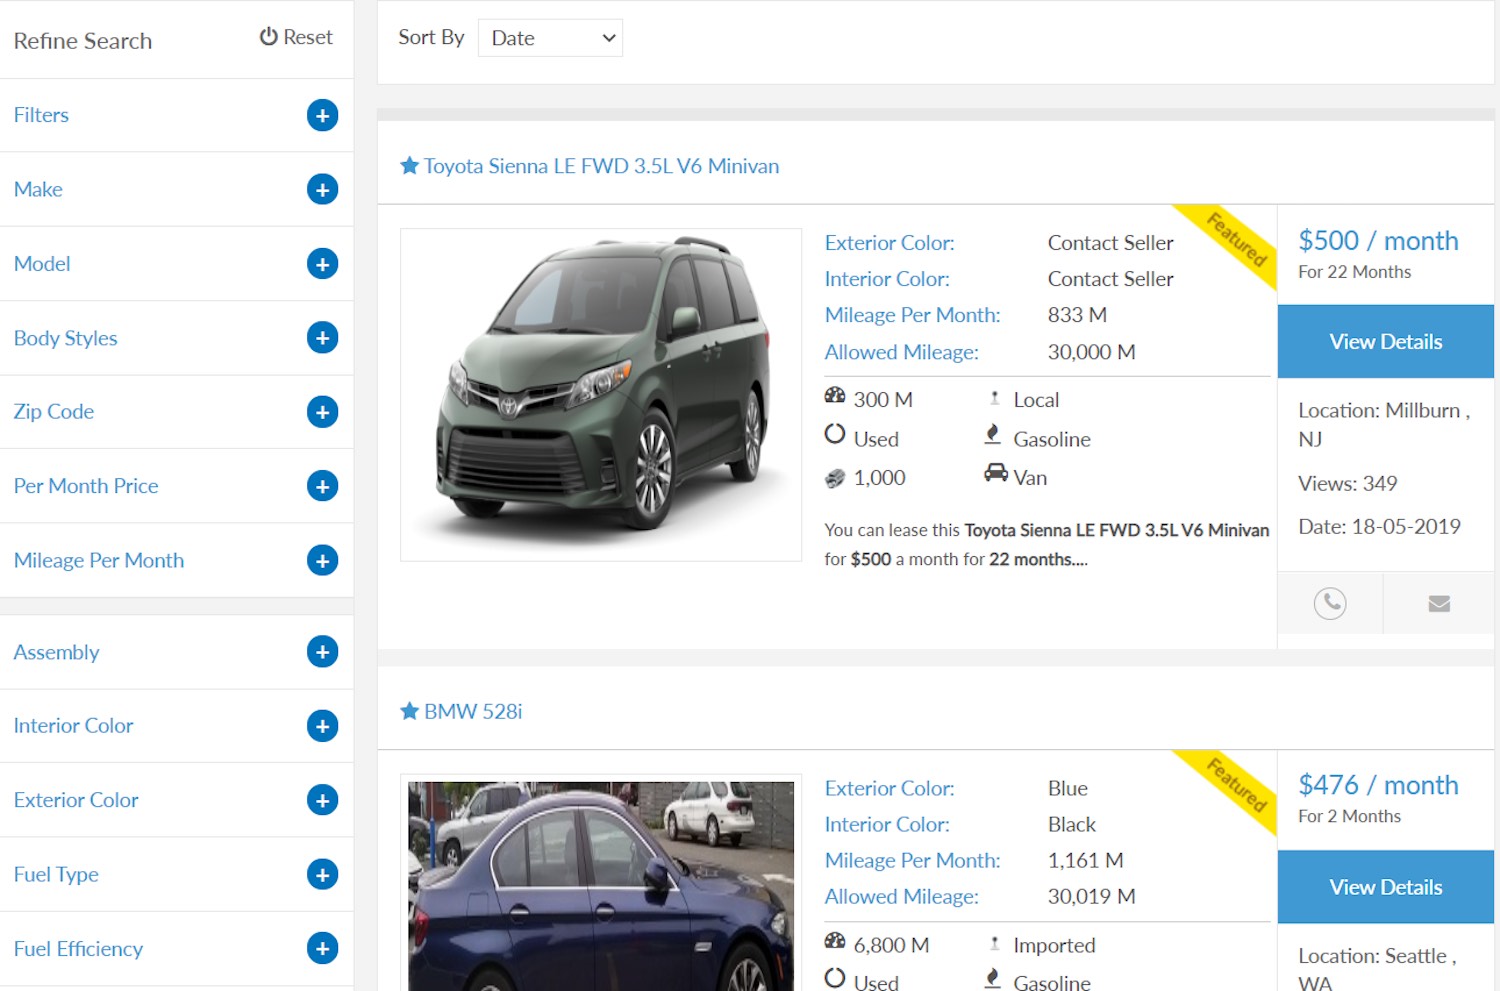The height and width of the screenshot is (991, 1500).
Task: Click the Assembly filter label
Action: coord(56,652)
